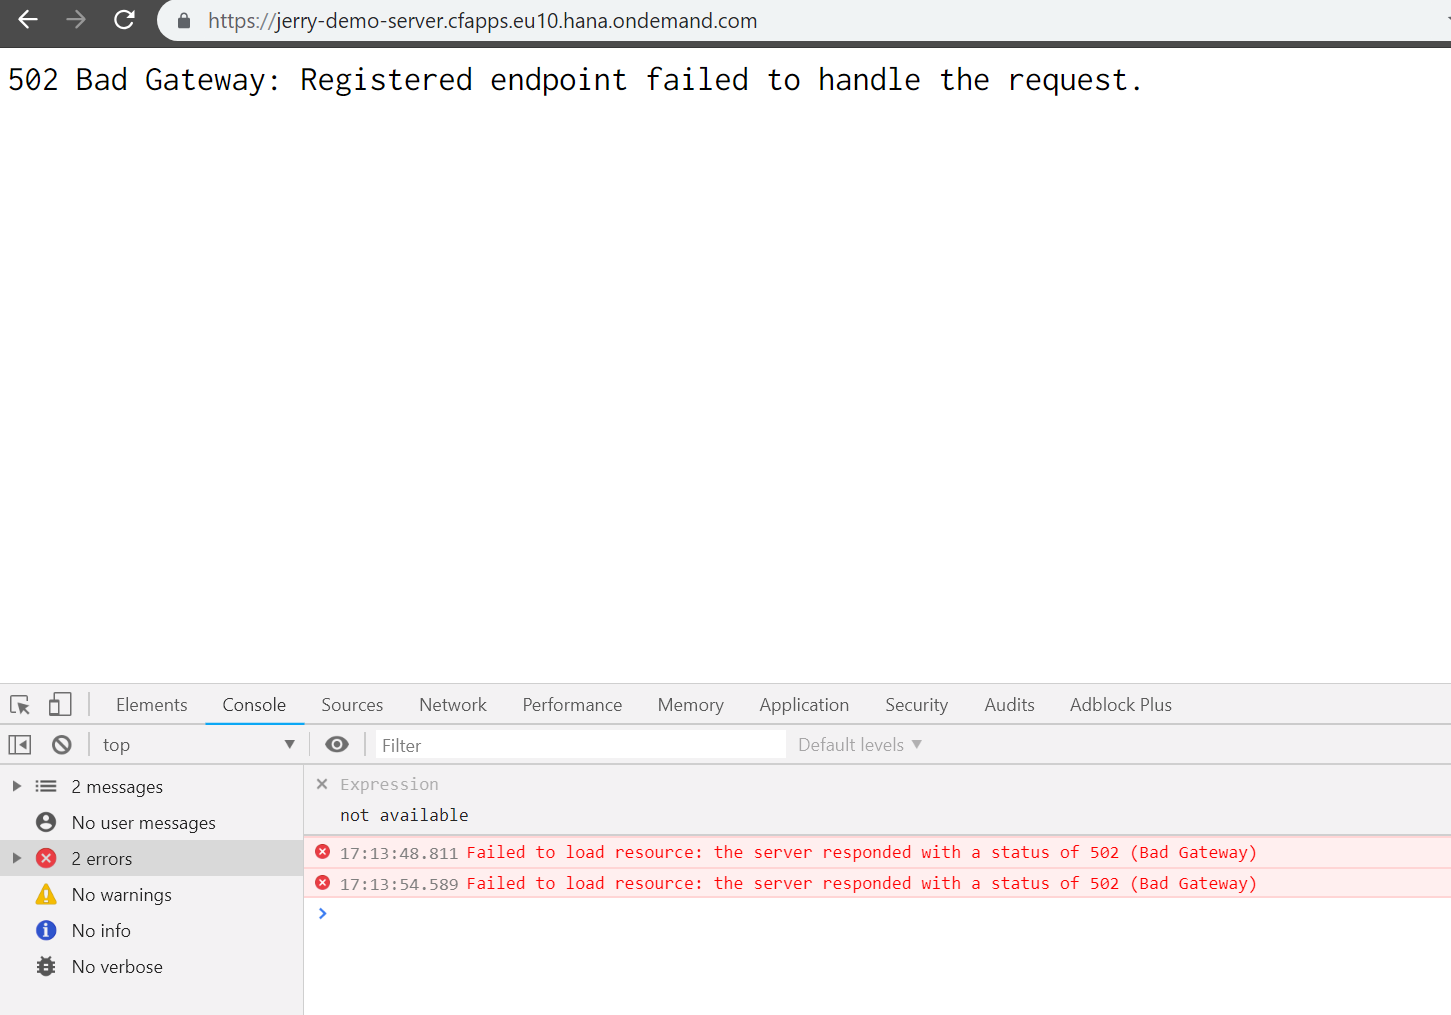View site info via the padlock icon
This screenshot has width=1451, height=1015.
coord(184,20)
